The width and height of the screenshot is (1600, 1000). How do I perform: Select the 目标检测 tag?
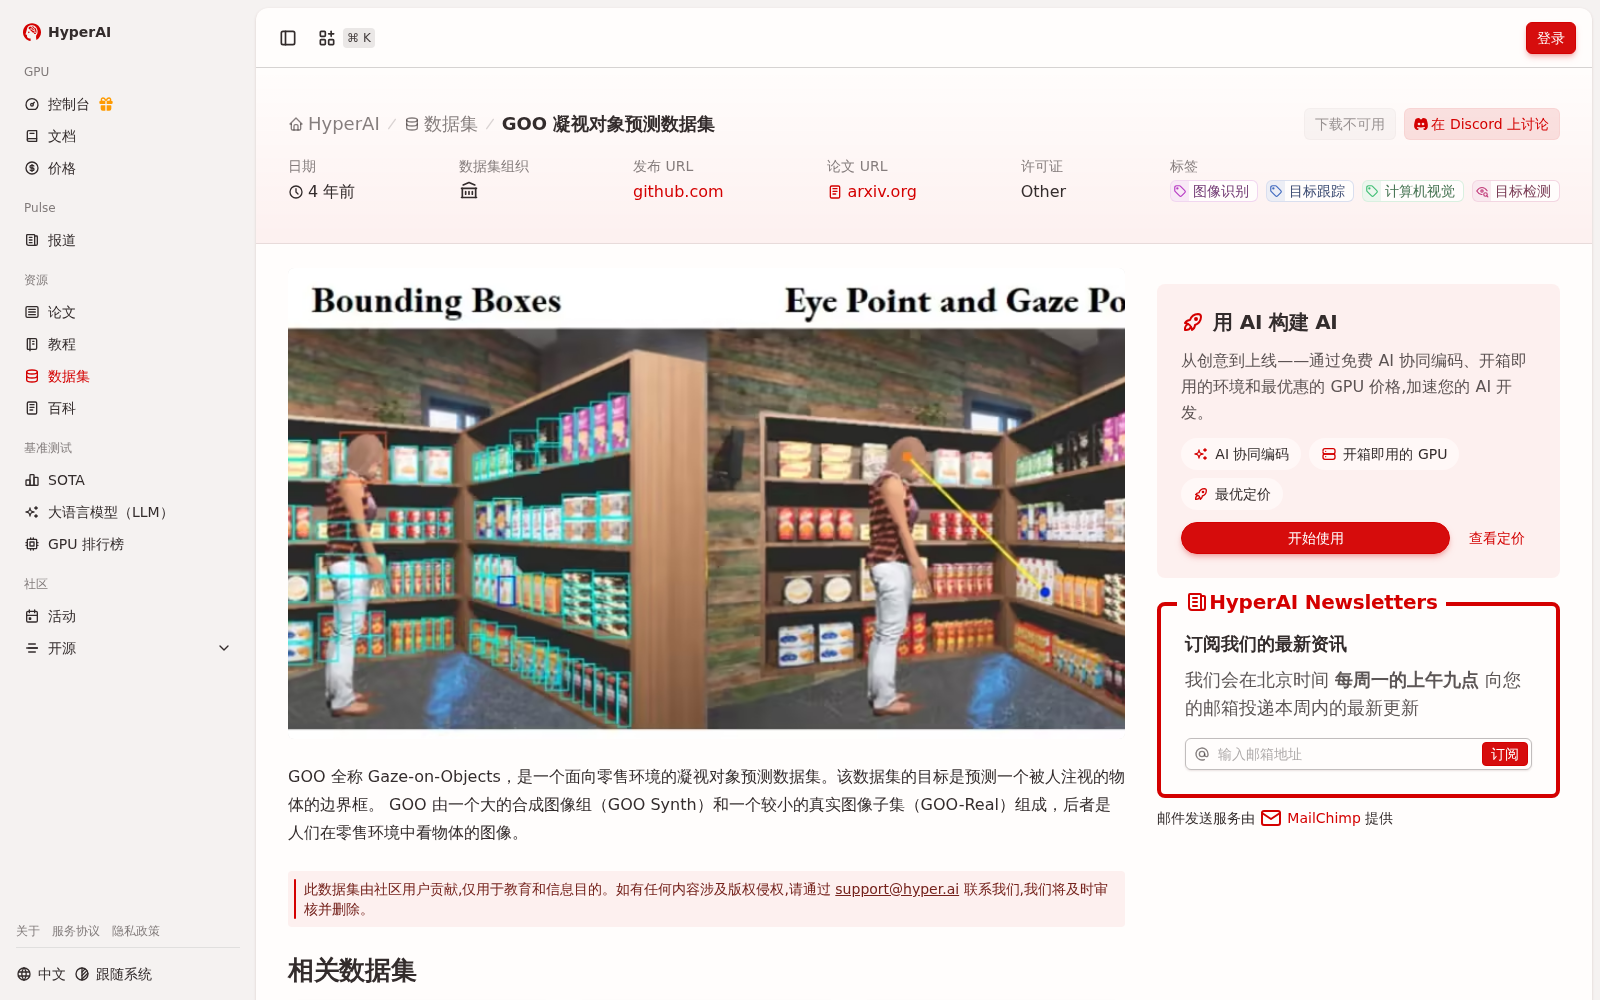tap(1514, 191)
